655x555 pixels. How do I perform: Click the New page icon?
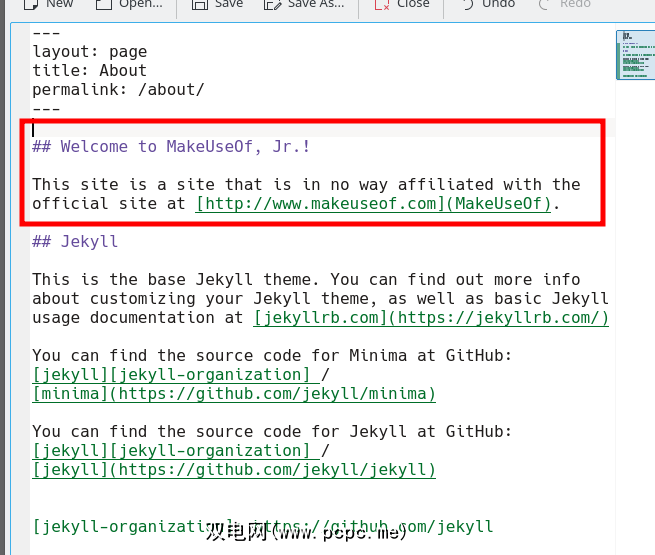tap(31, 4)
